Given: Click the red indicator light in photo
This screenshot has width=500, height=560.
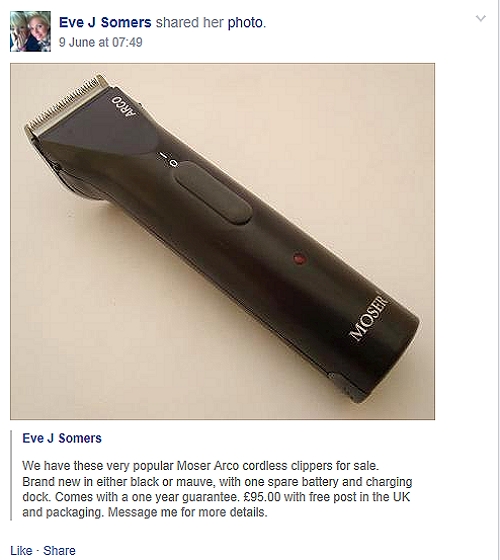Looking at the screenshot, I should tap(299, 259).
